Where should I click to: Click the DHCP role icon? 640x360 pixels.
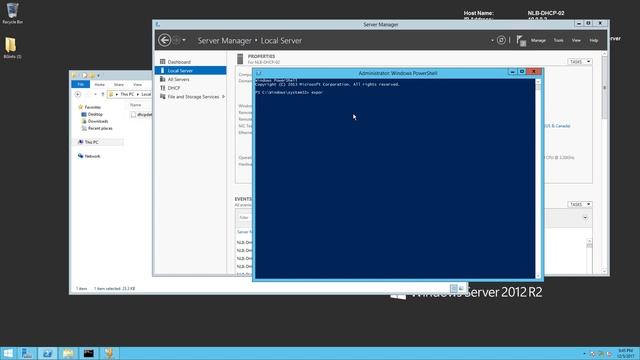(x=162, y=88)
